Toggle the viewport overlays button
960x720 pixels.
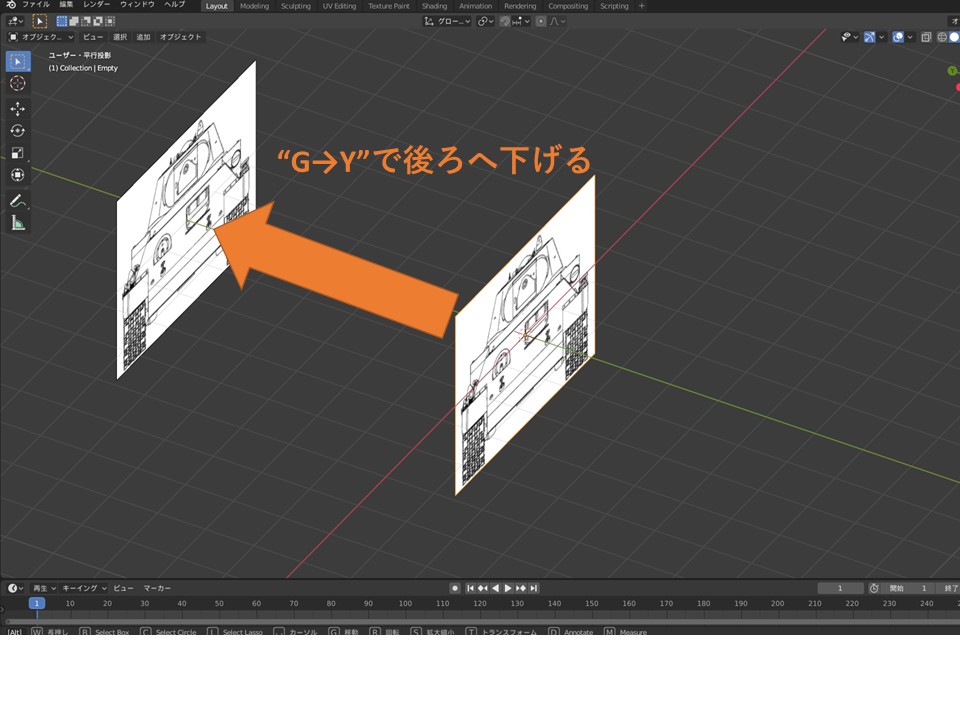click(898, 37)
